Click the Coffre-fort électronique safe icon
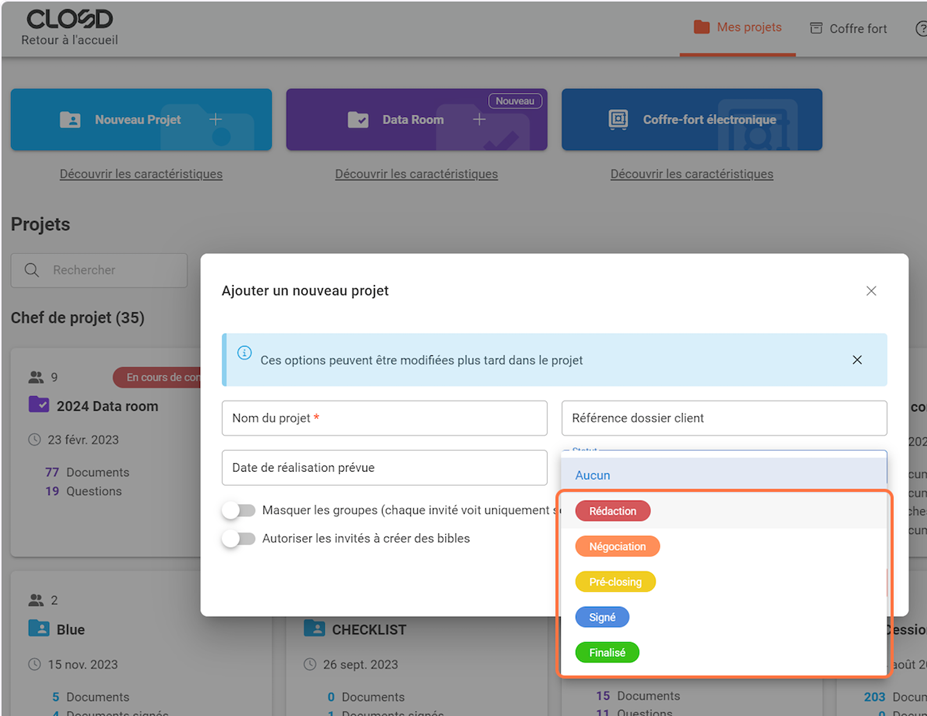This screenshot has height=716, width=927. pos(619,120)
